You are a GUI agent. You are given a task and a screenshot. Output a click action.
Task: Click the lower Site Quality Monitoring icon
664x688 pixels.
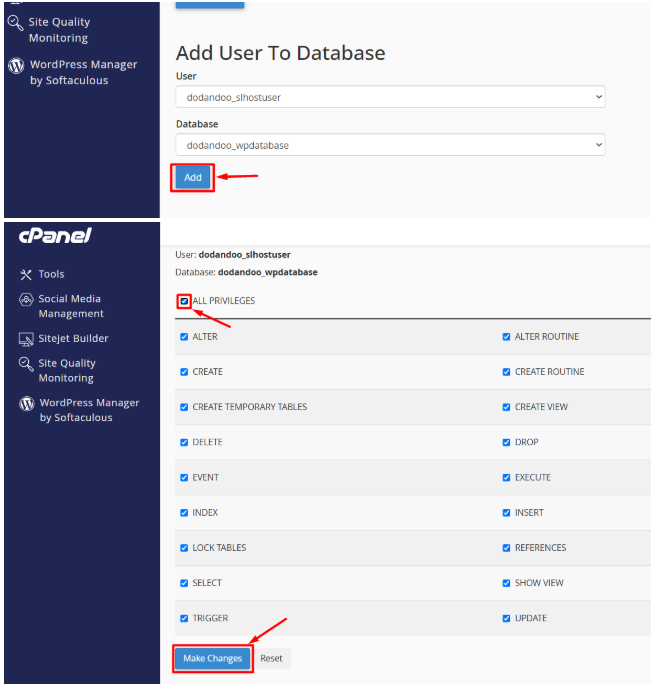click(x=27, y=364)
